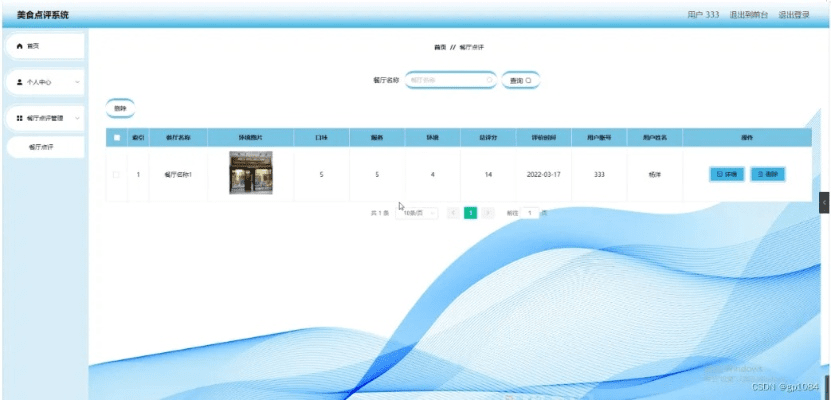Click the 共 1 条 total count text
The image size is (831, 400).
[x=379, y=213]
